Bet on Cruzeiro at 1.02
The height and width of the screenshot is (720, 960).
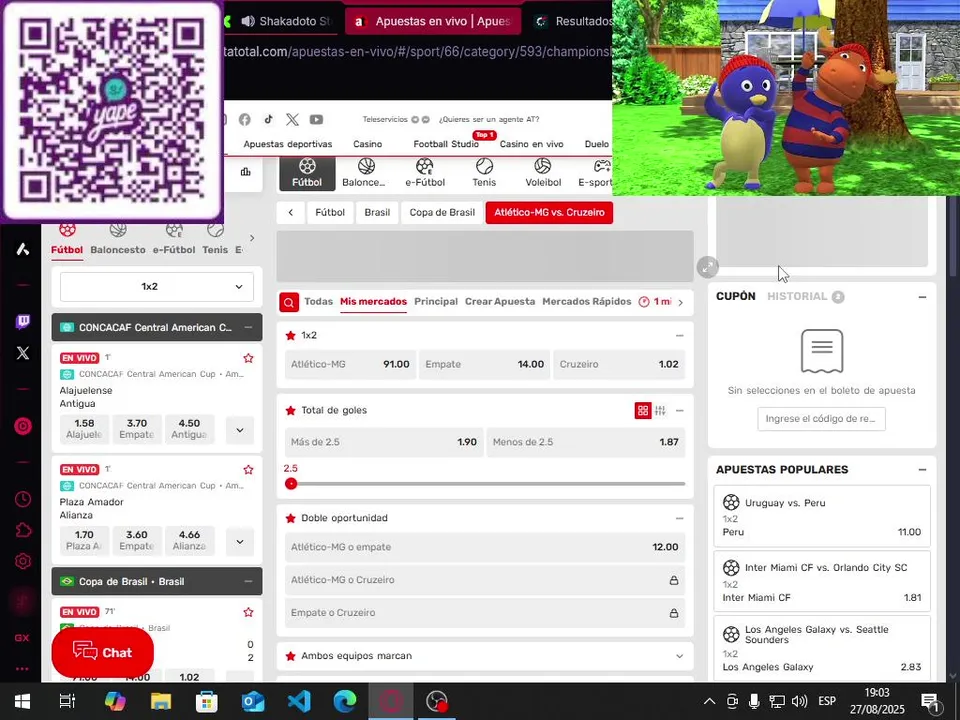[619, 364]
